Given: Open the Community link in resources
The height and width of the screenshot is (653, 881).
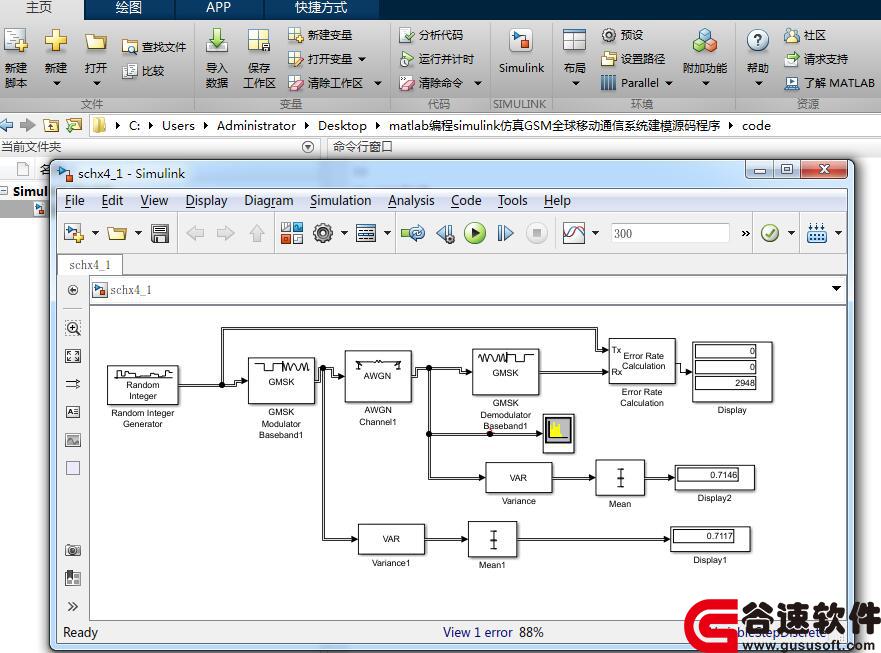Looking at the screenshot, I should point(805,35).
